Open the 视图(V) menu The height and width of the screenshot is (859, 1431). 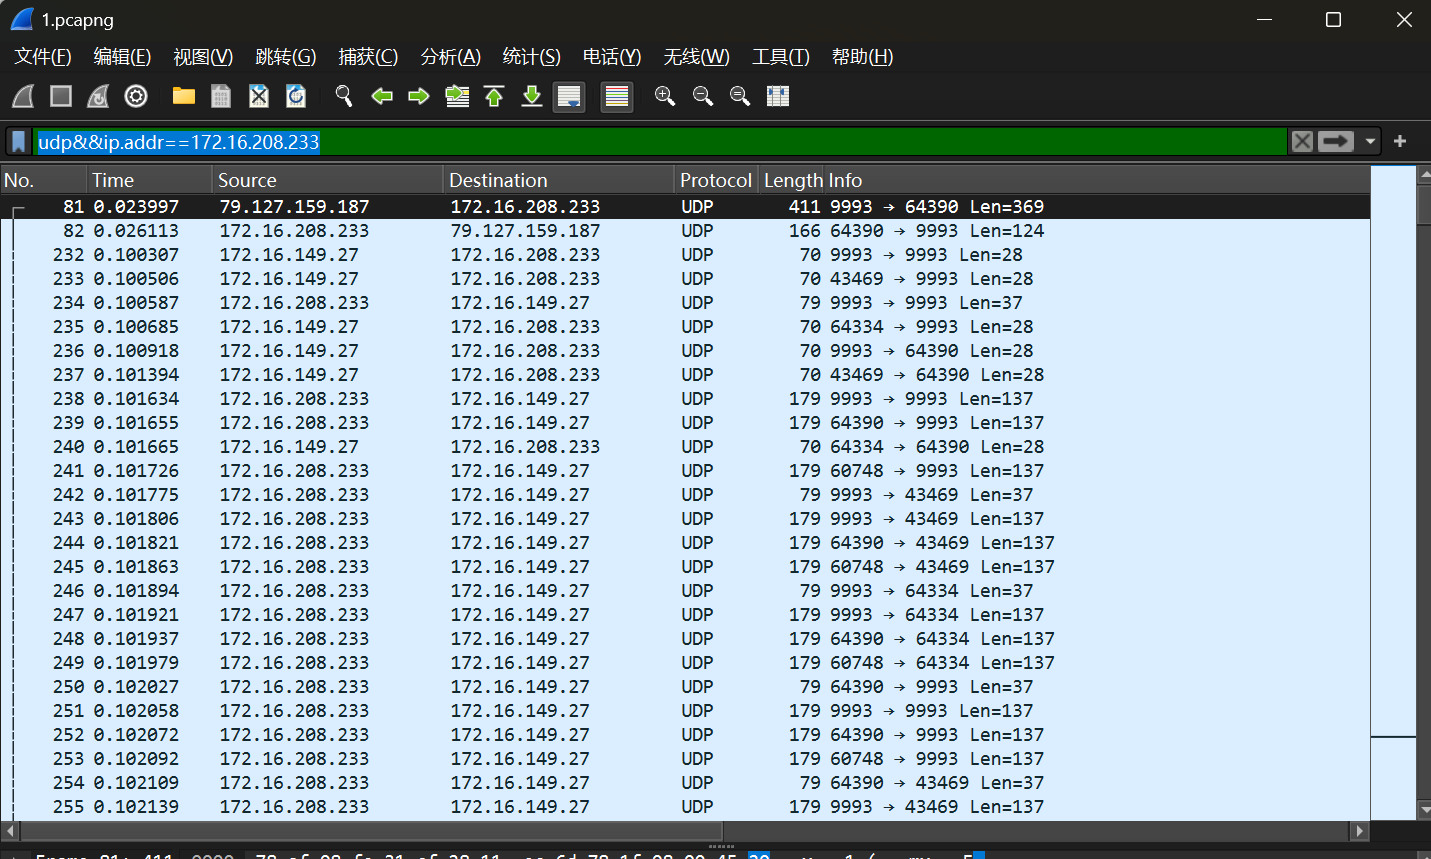click(x=203, y=57)
